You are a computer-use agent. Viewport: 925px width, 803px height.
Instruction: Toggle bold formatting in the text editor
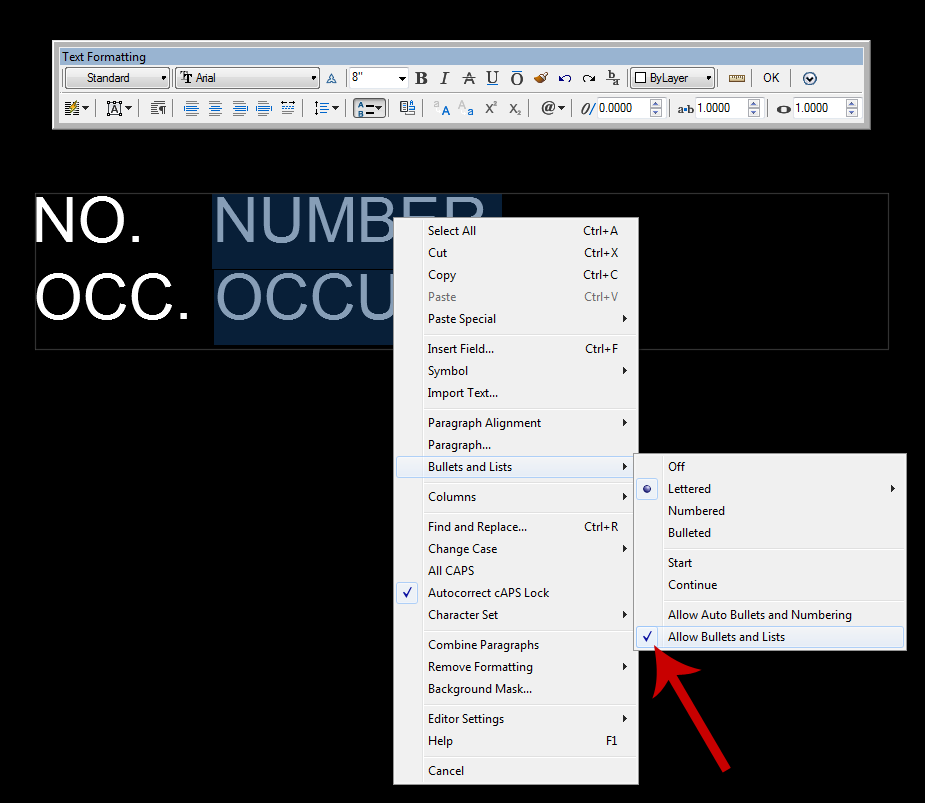click(421, 78)
